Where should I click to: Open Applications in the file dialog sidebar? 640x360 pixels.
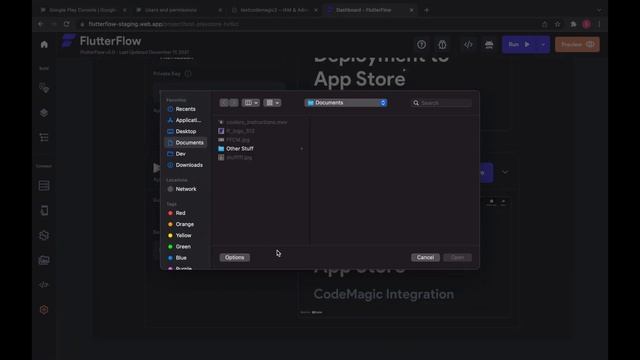point(184,120)
